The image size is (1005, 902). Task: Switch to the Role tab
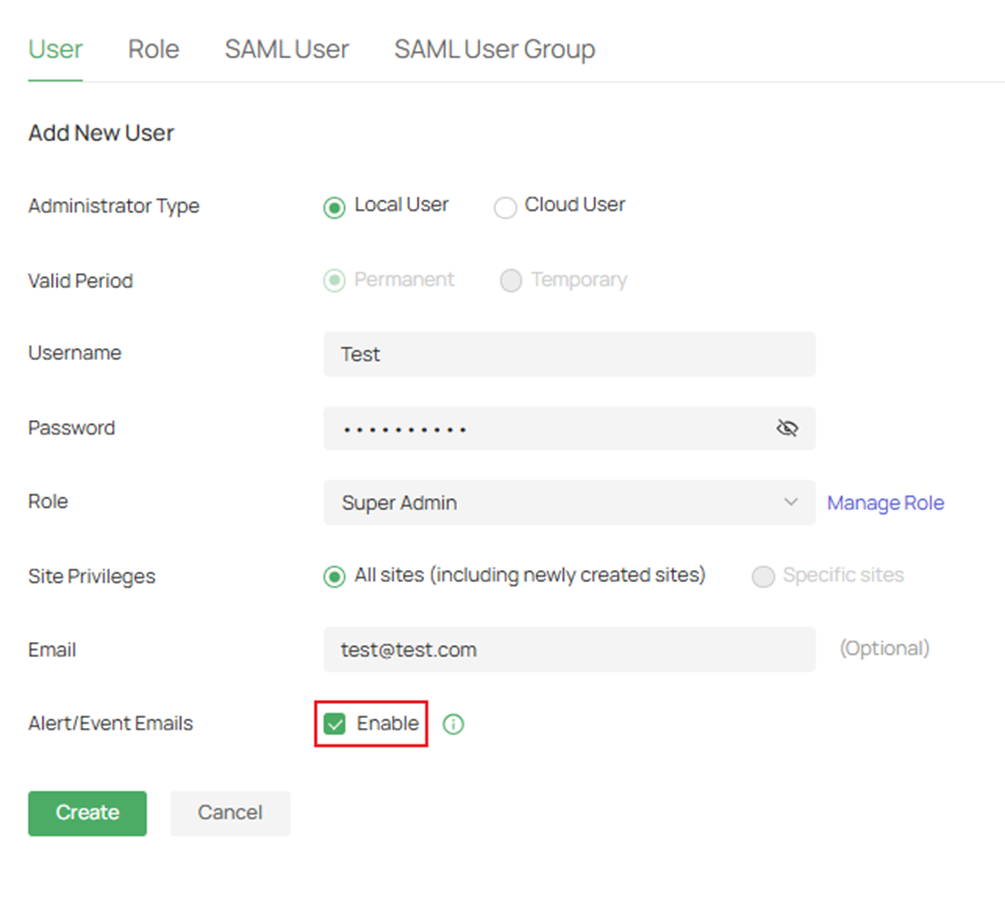[153, 49]
